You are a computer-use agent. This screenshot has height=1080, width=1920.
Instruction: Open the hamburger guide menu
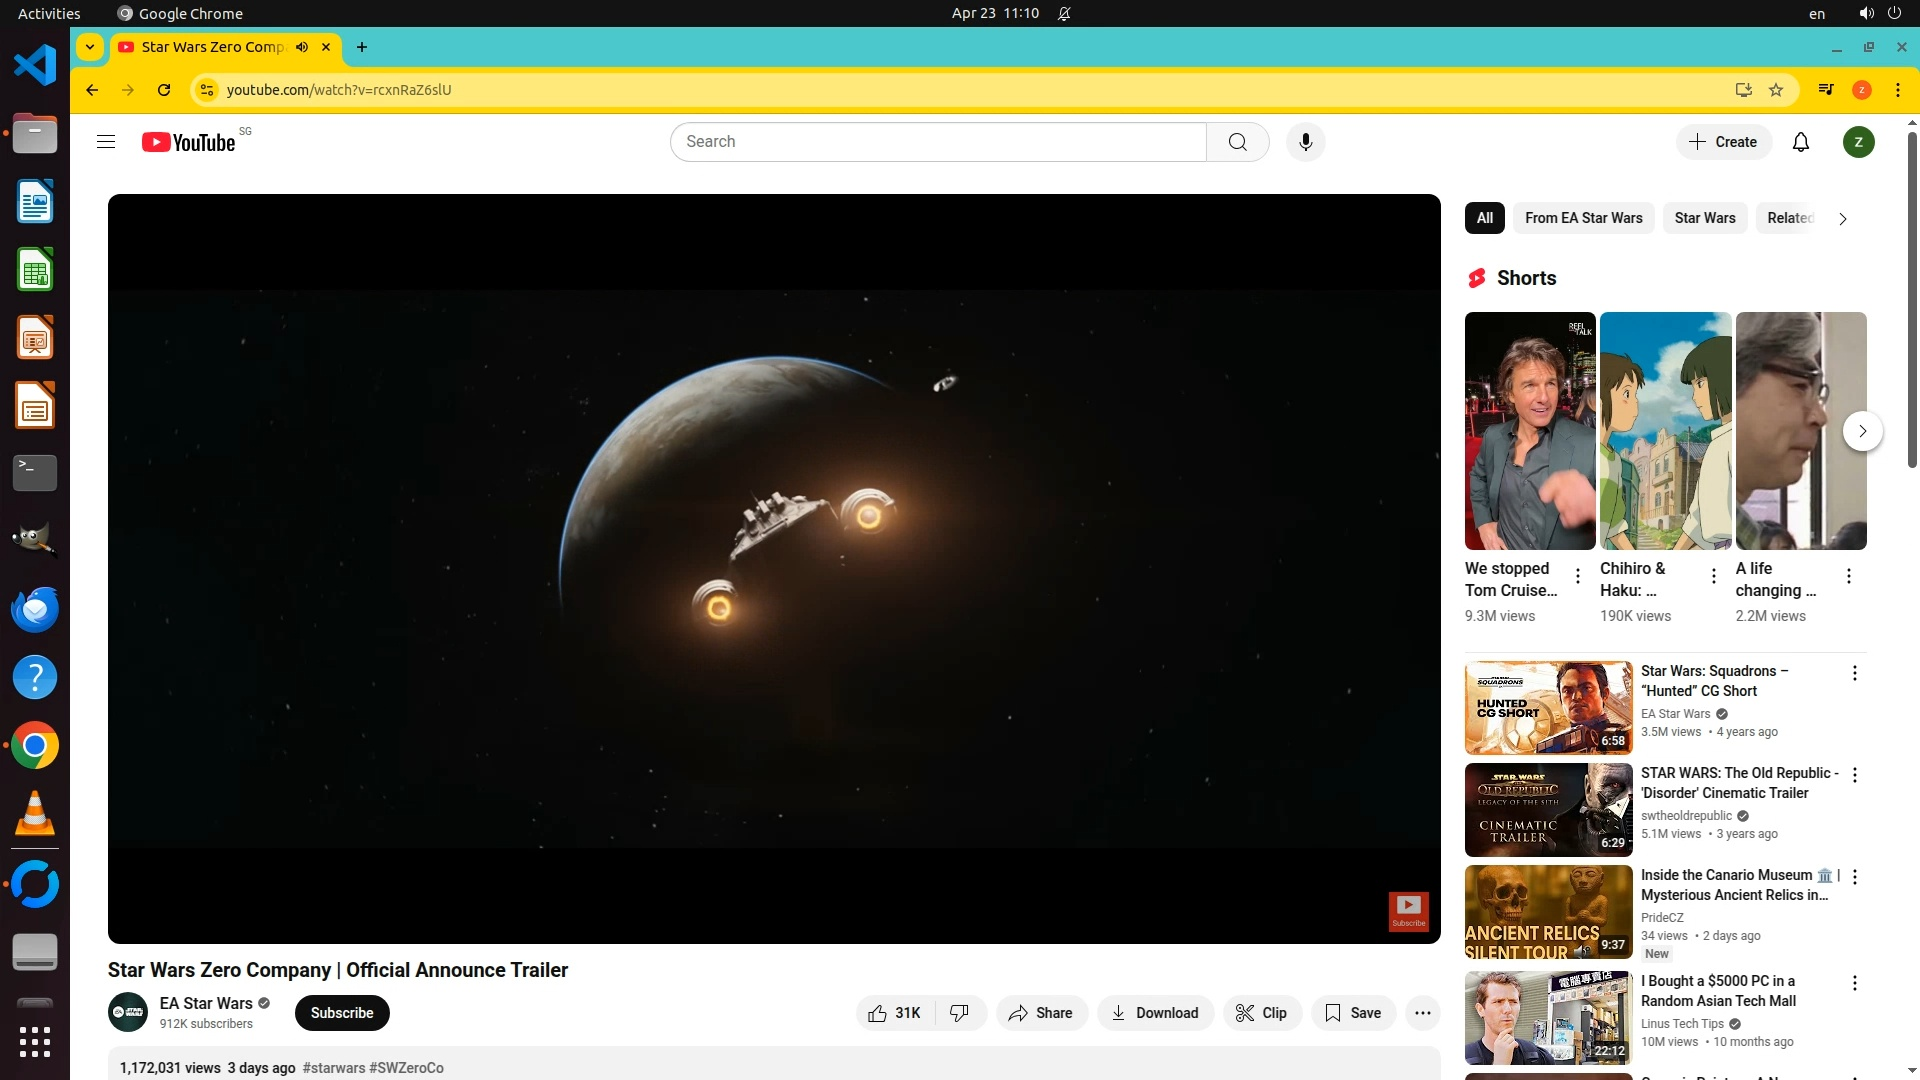pyautogui.click(x=106, y=142)
